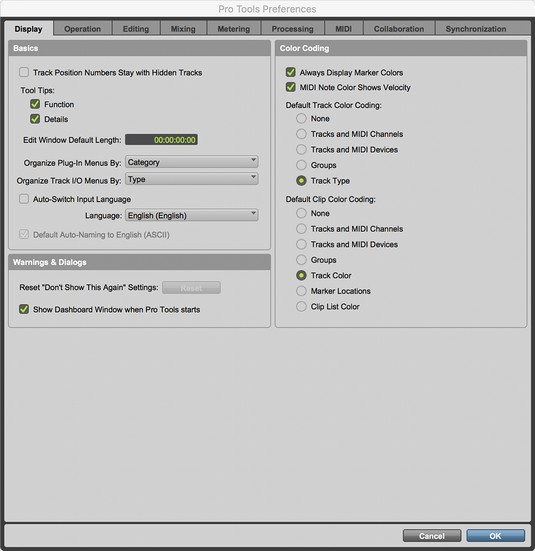Enable Auto-Switch Input Language
The height and width of the screenshot is (551, 535).
(x=24, y=199)
